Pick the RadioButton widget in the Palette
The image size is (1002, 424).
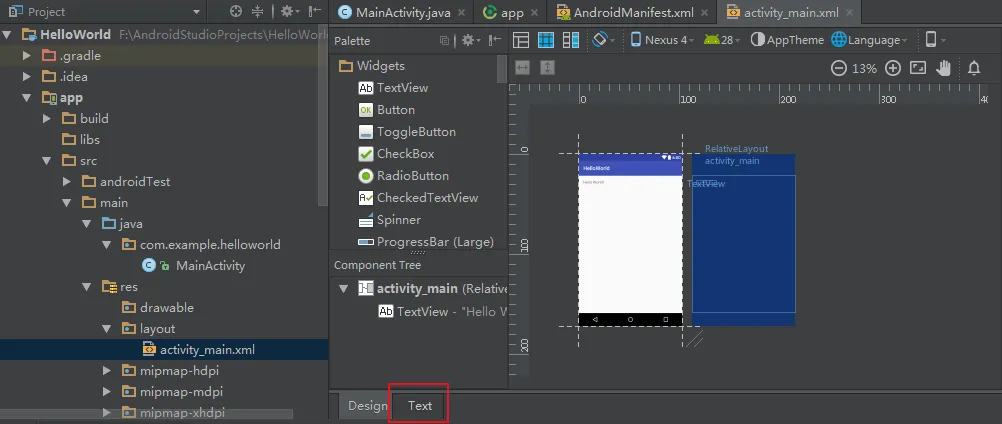click(404, 176)
